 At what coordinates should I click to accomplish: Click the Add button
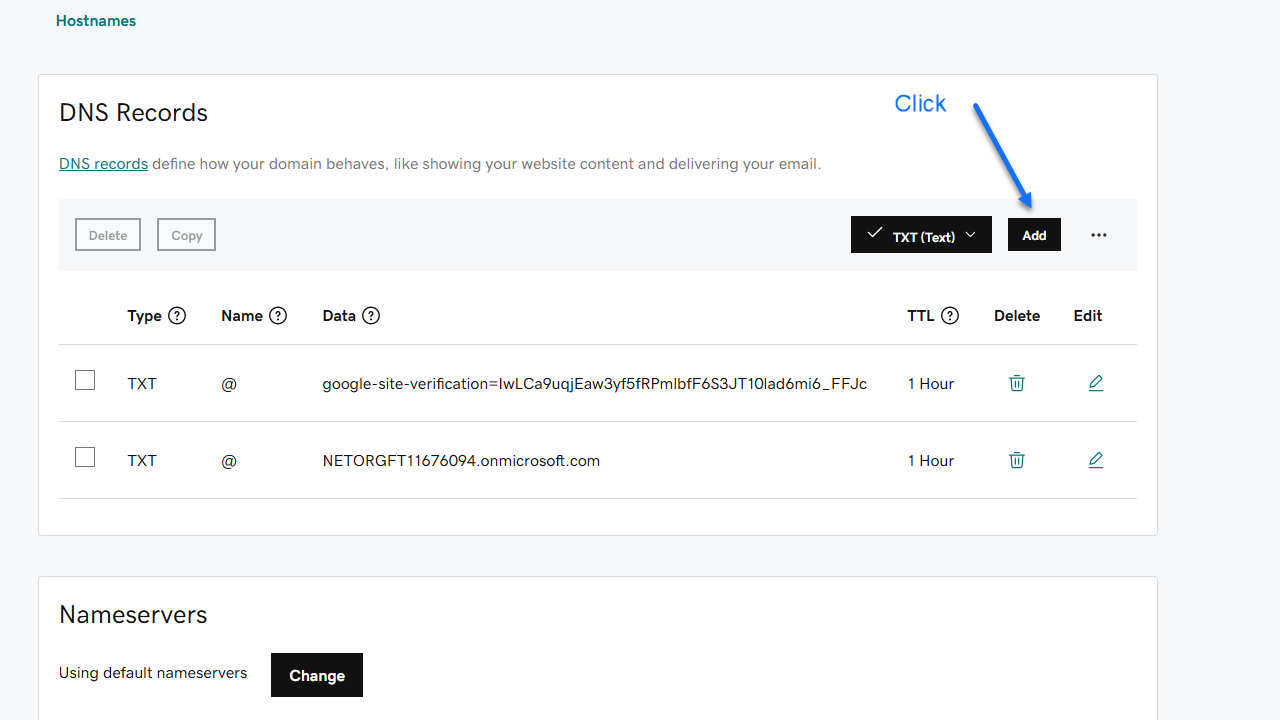click(1034, 235)
